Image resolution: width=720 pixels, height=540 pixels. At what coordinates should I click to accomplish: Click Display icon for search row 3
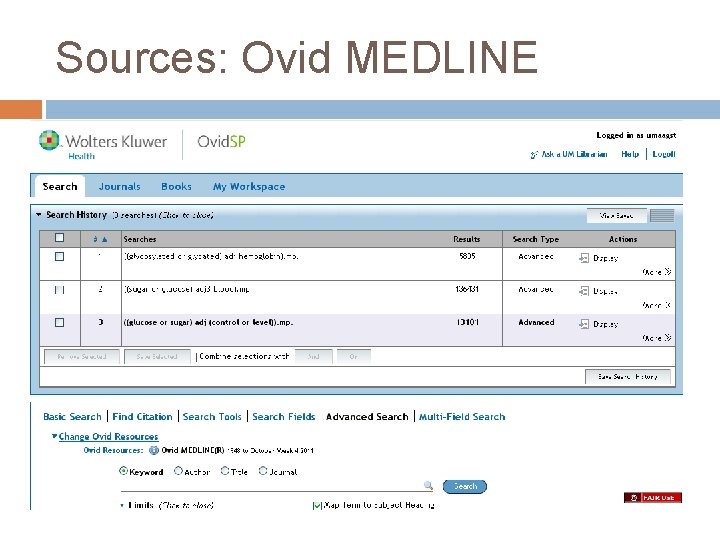(x=584, y=324)
